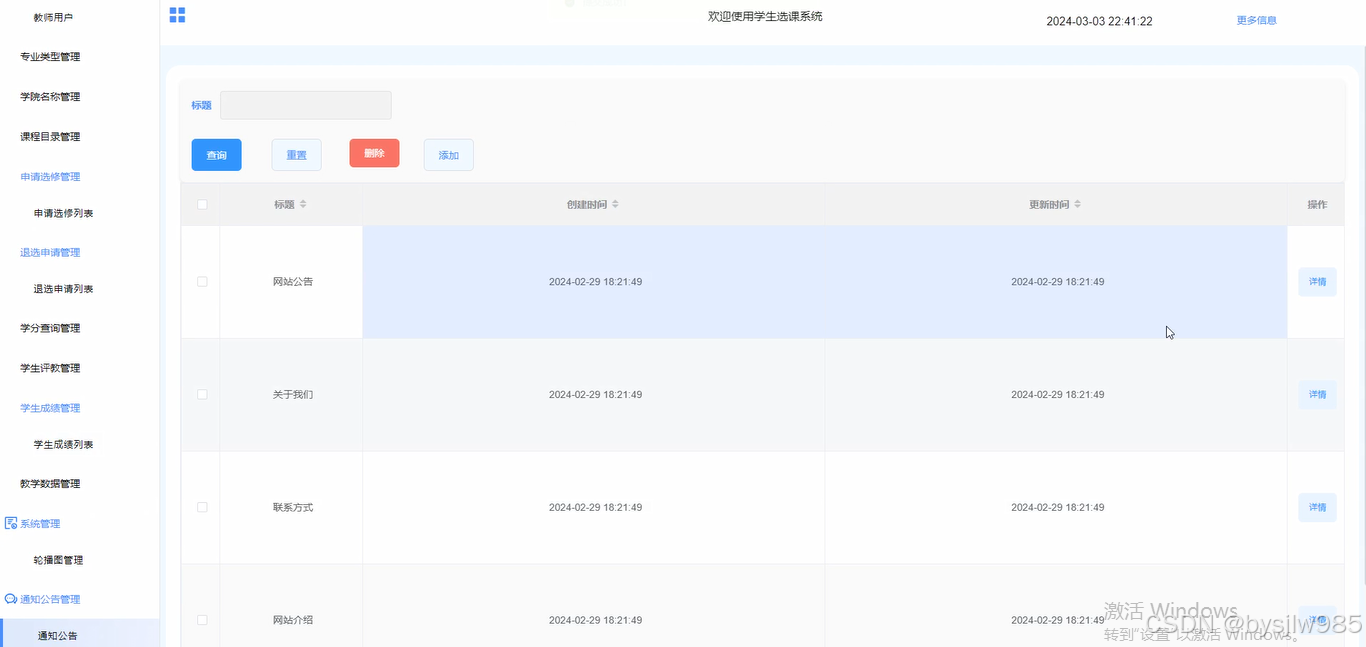Click the 系统管理 sidebar icon
Image resolution: width=1366 pixels, height=647 pixels.
pyautogui.click(x=11, y=523)
